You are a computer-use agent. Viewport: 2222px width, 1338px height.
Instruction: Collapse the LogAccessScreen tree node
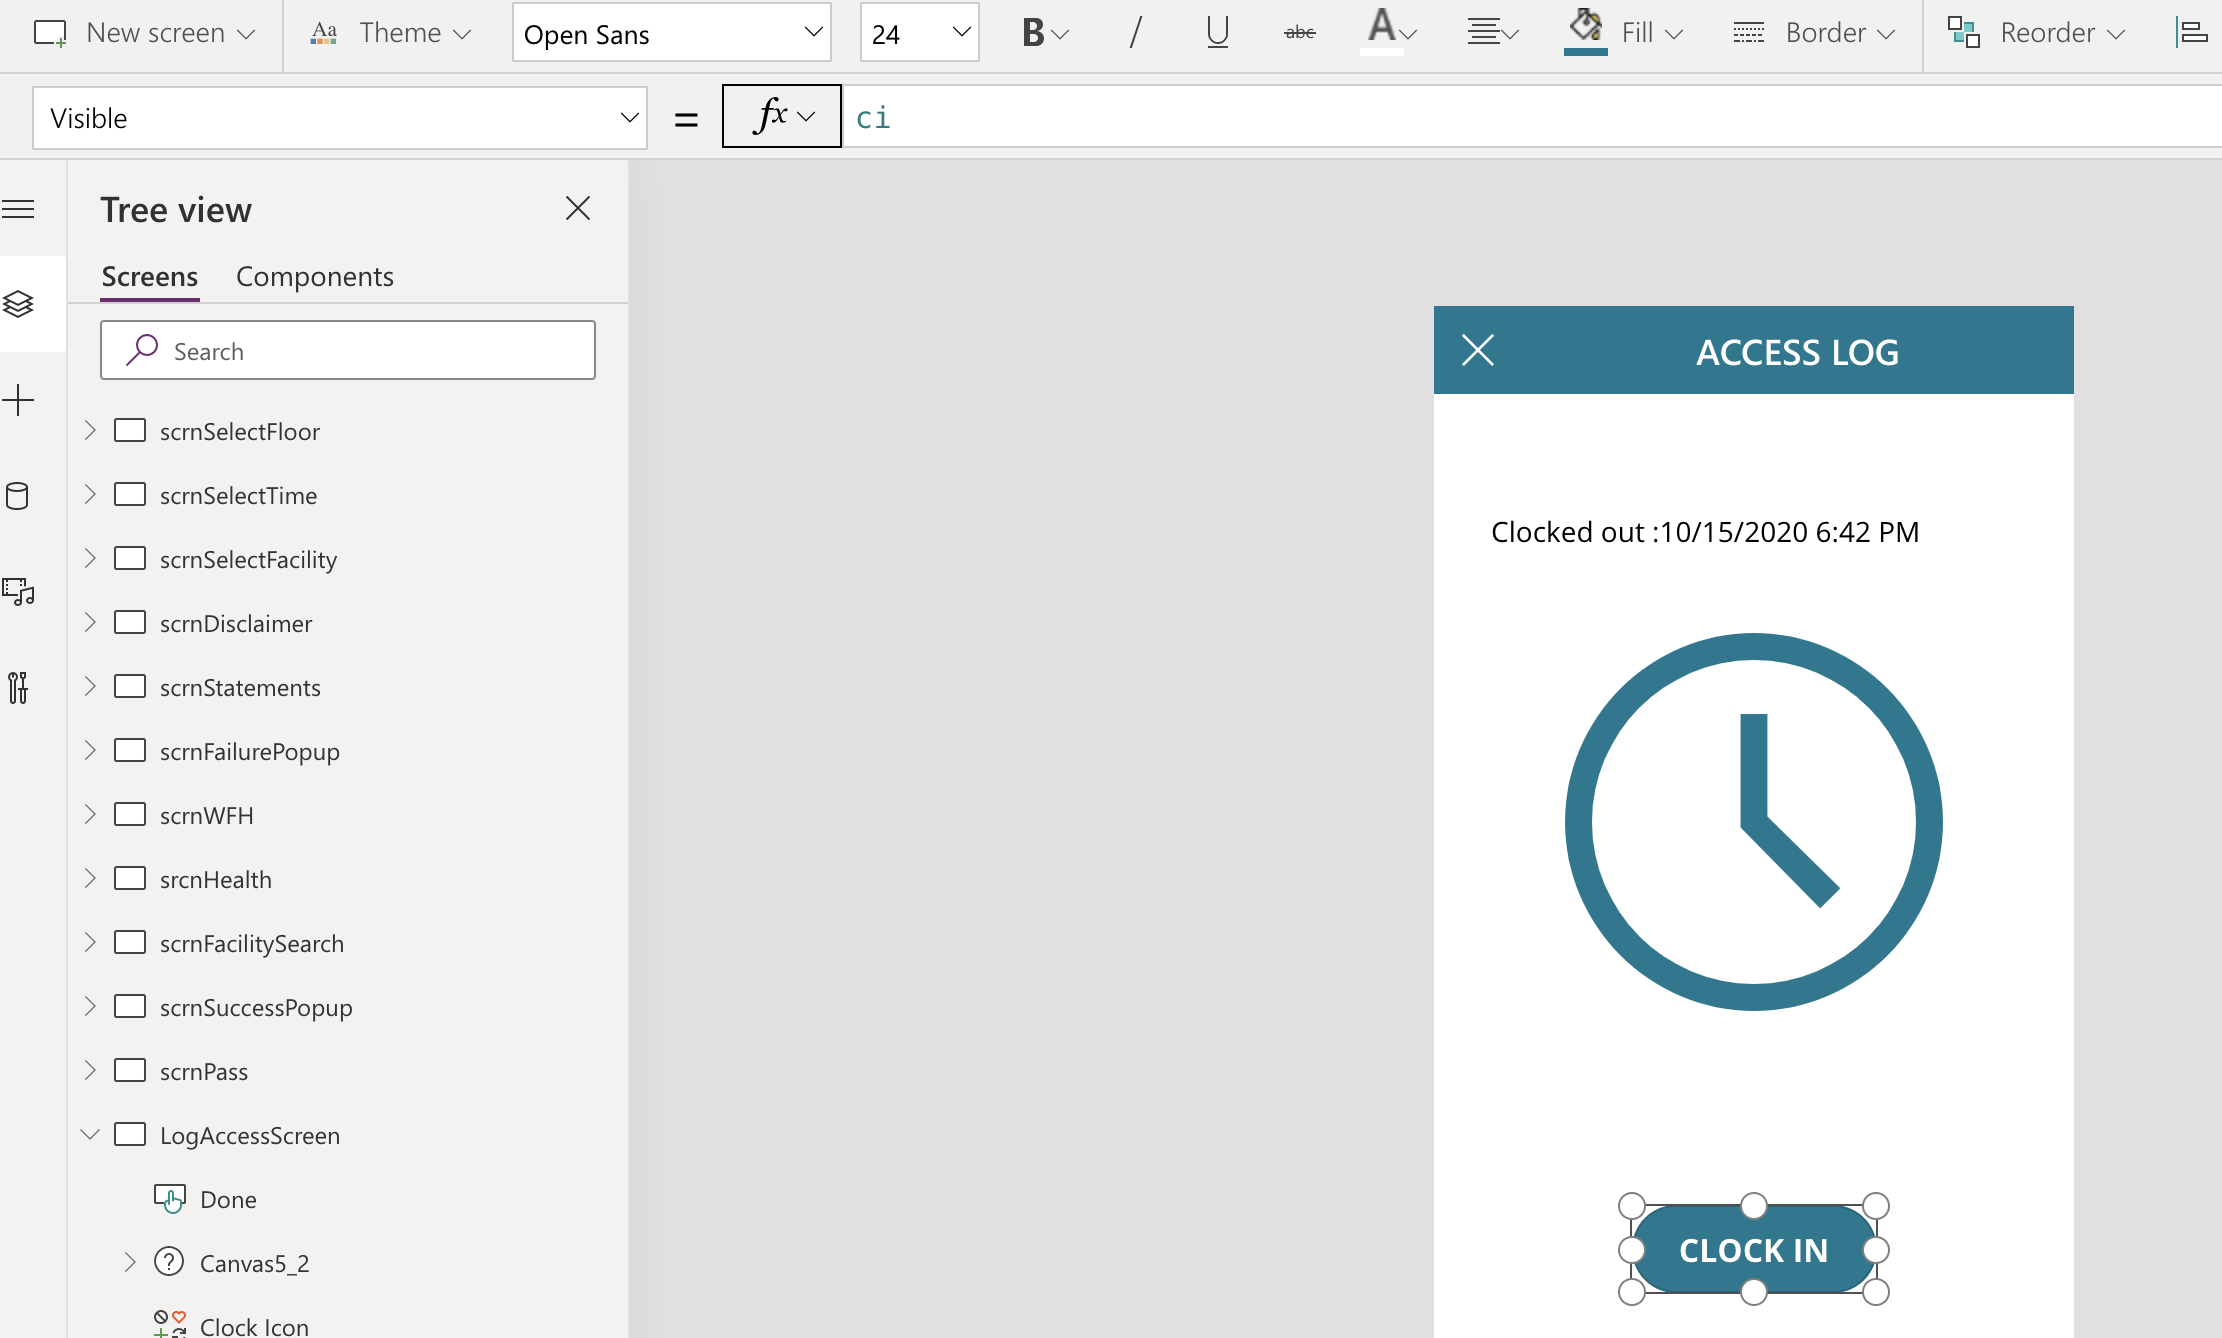(89, 1134)
